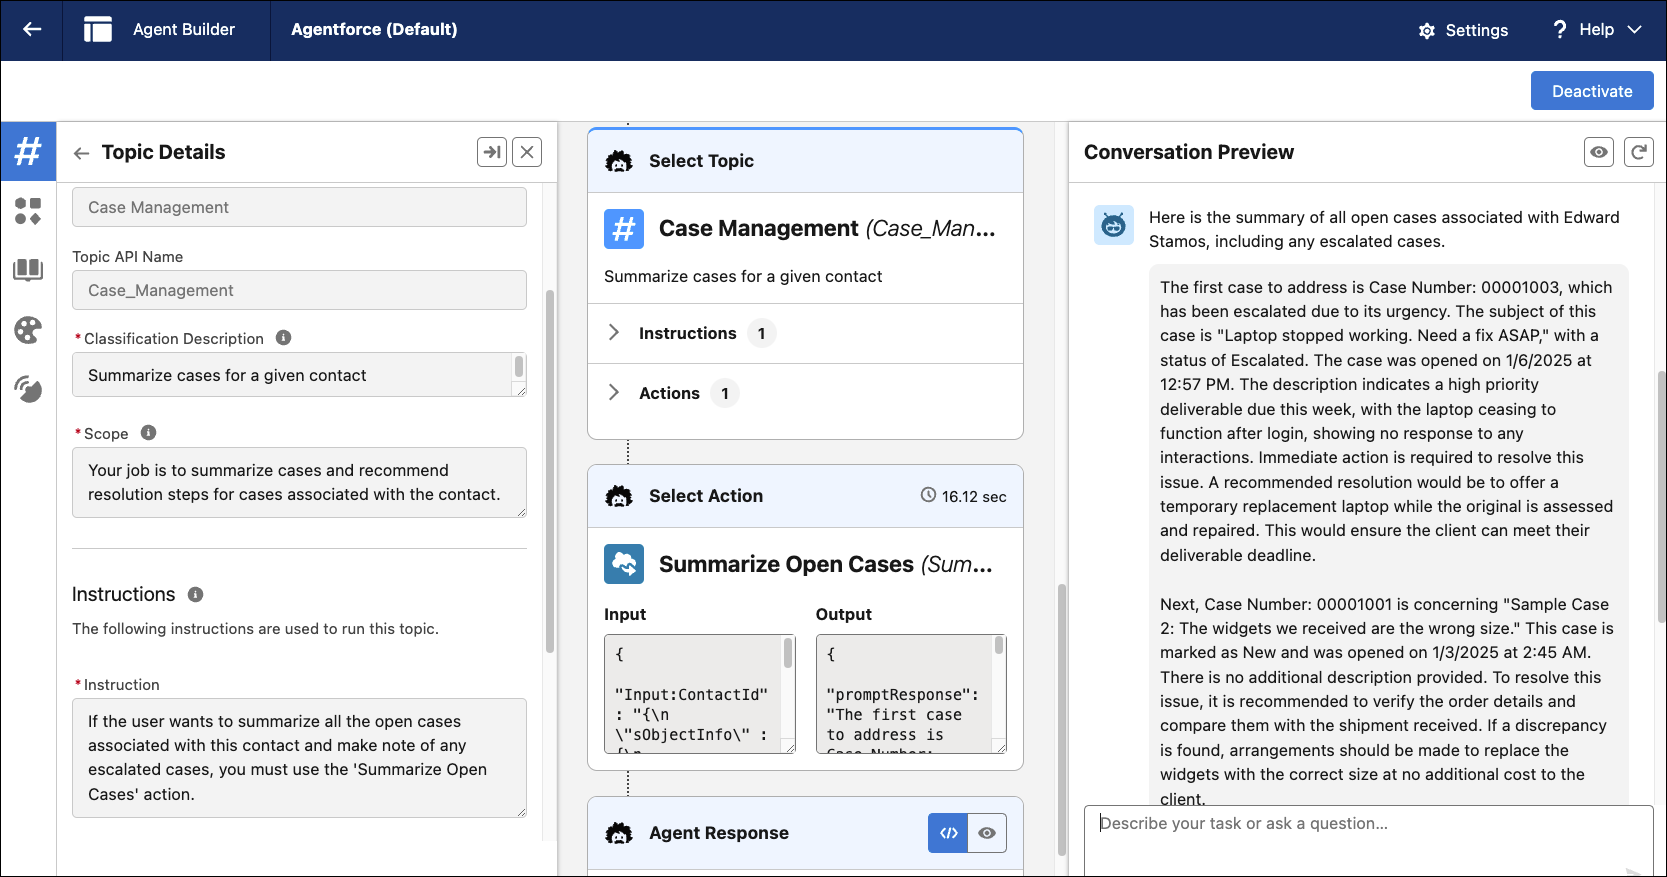Open the Help dropdown menu
This screenshot has width=1667, height=877.
pyautogui.click(x=1596, y=30)
